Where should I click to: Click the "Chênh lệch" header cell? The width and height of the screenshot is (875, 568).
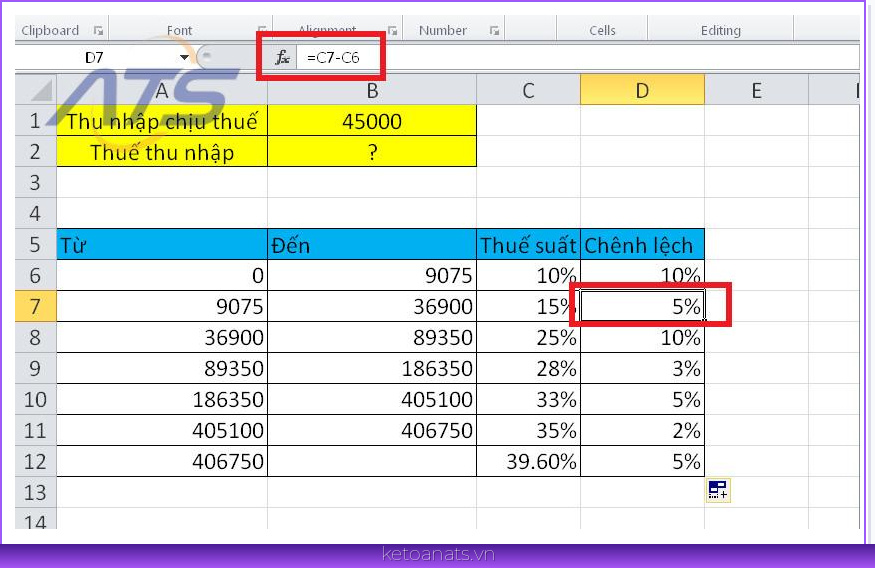coord(642,244)
